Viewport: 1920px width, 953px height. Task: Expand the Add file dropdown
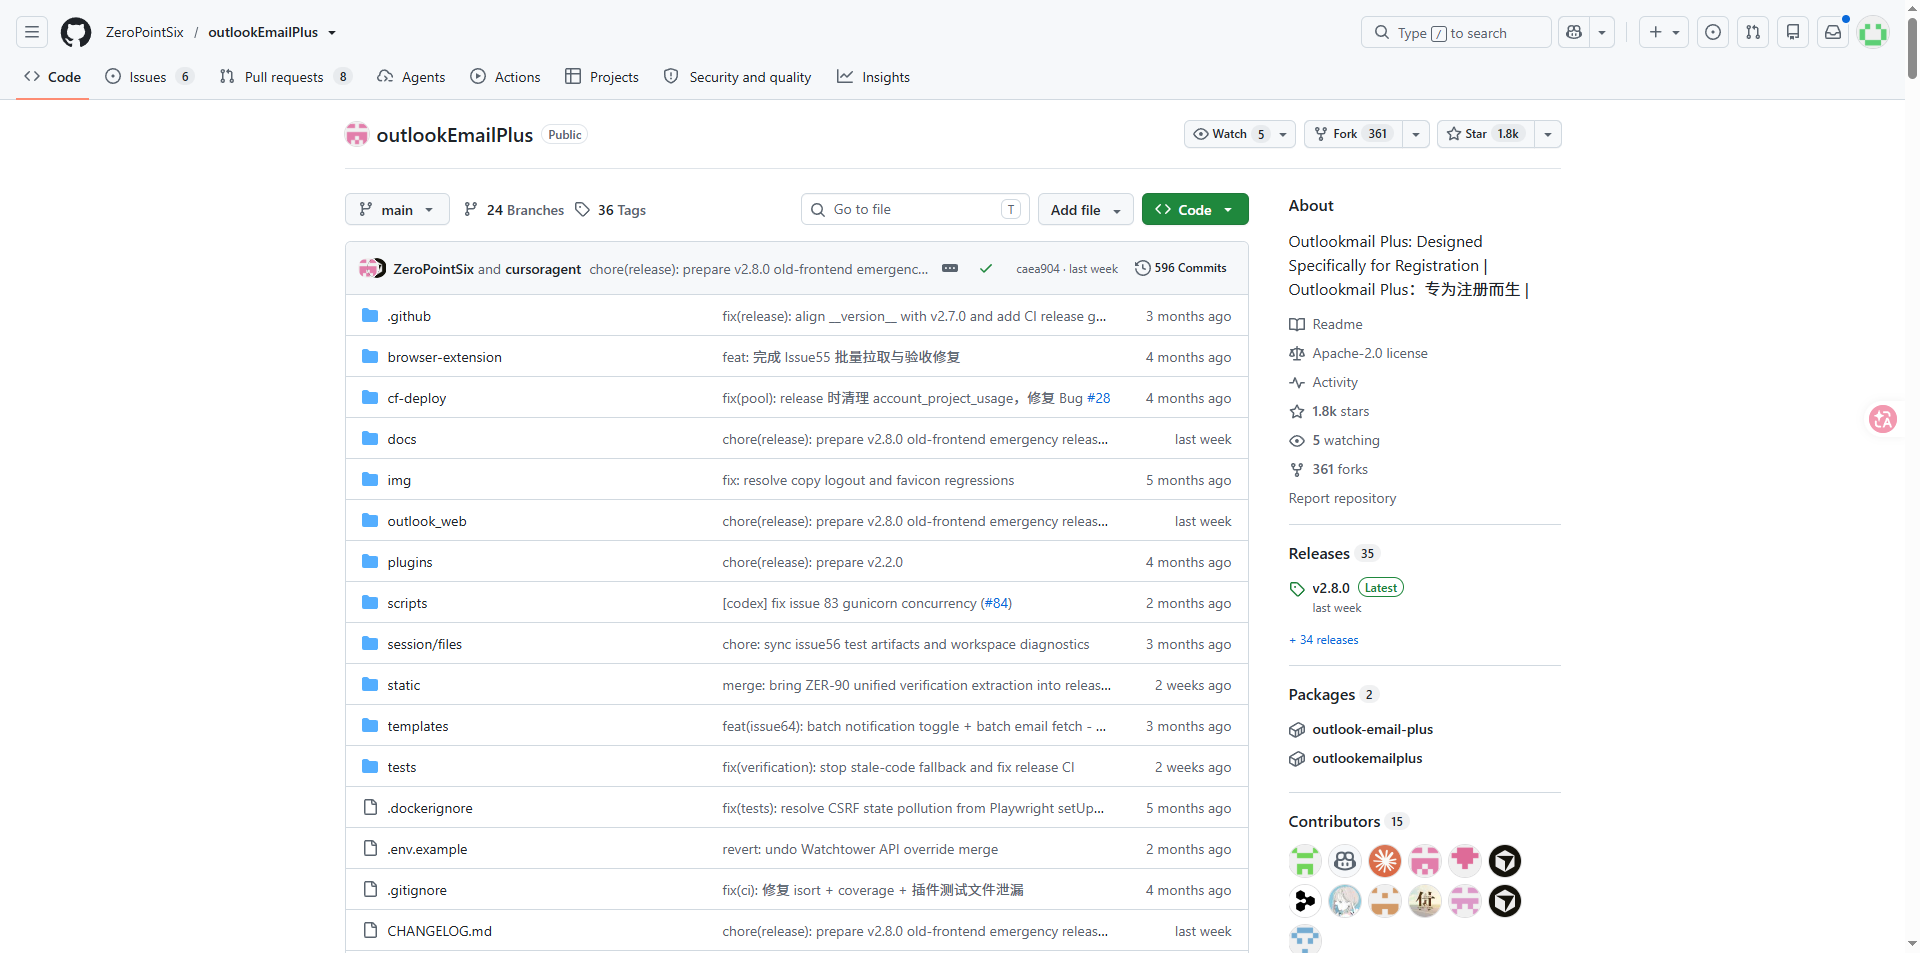point(1085,210)
